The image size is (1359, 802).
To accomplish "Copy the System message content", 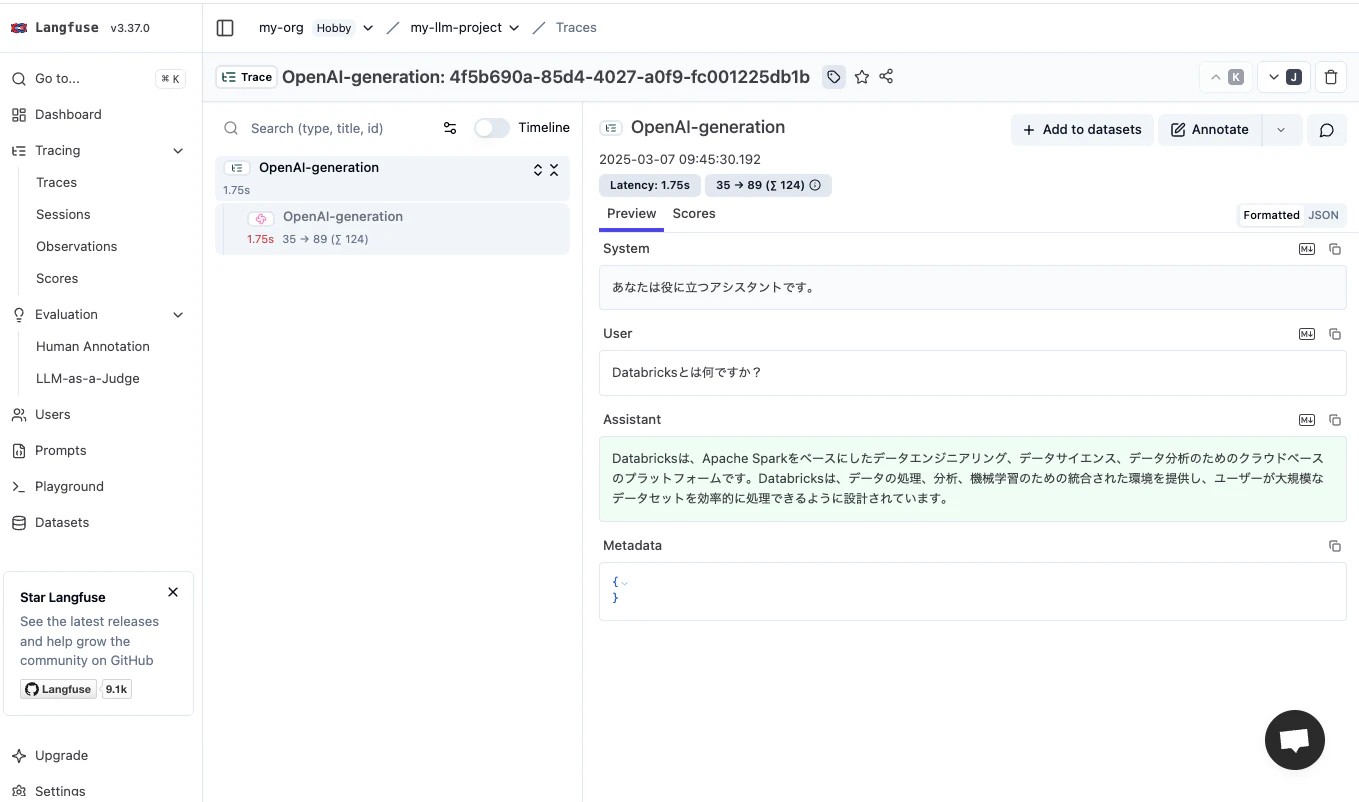I will (1335, 249).
